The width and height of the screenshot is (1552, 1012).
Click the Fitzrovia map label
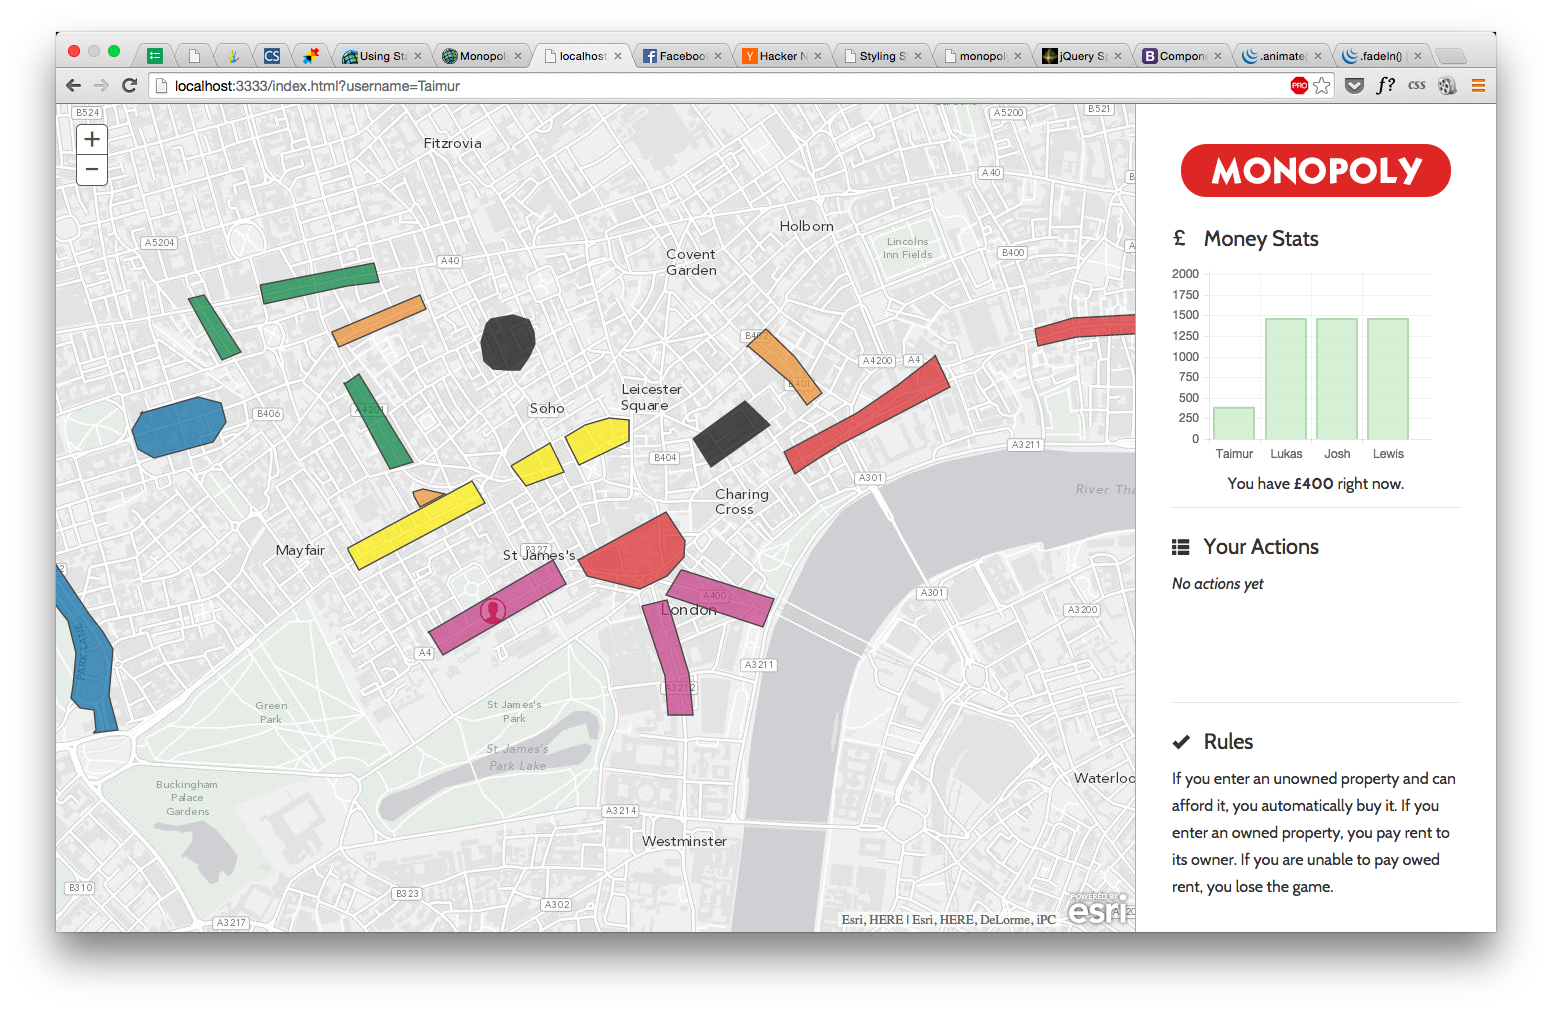(x=452, y=143)
